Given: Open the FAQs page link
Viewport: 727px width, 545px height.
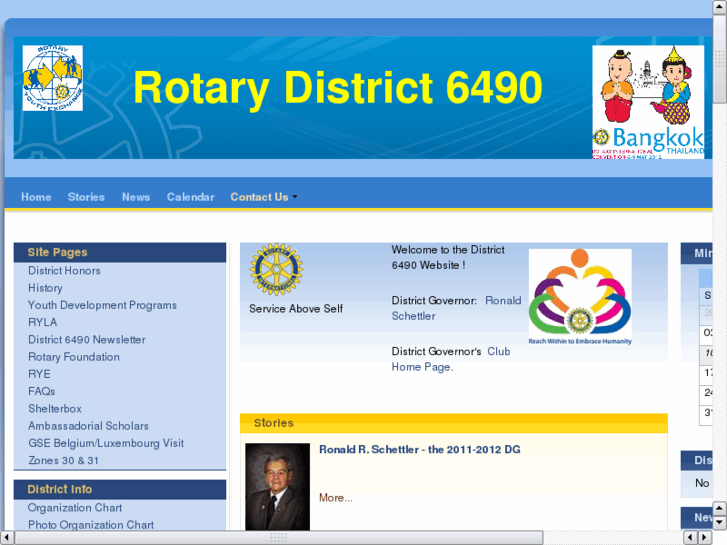Looking at the screenshot, I should [x=42, y=391].
